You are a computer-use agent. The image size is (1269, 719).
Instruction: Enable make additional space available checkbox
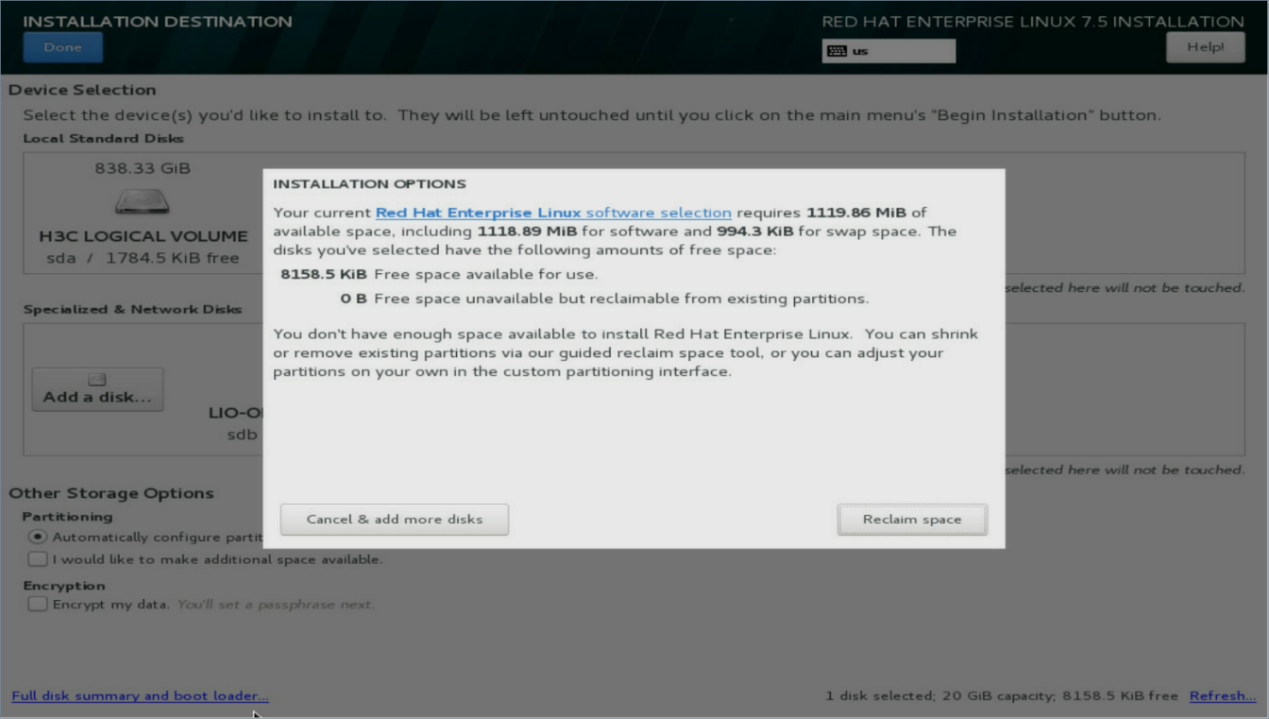[38, 559]
